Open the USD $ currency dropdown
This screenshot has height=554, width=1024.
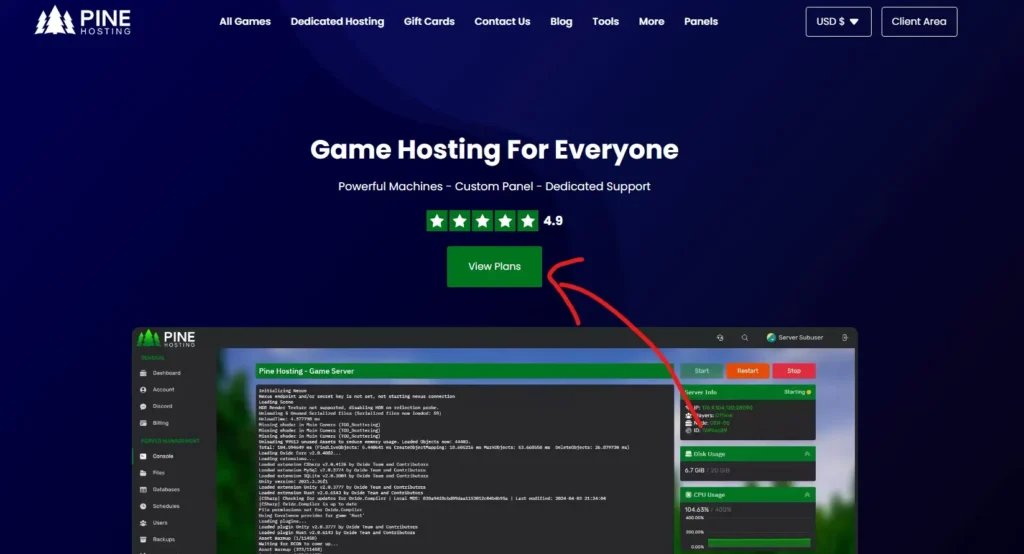tap(838, 22)
